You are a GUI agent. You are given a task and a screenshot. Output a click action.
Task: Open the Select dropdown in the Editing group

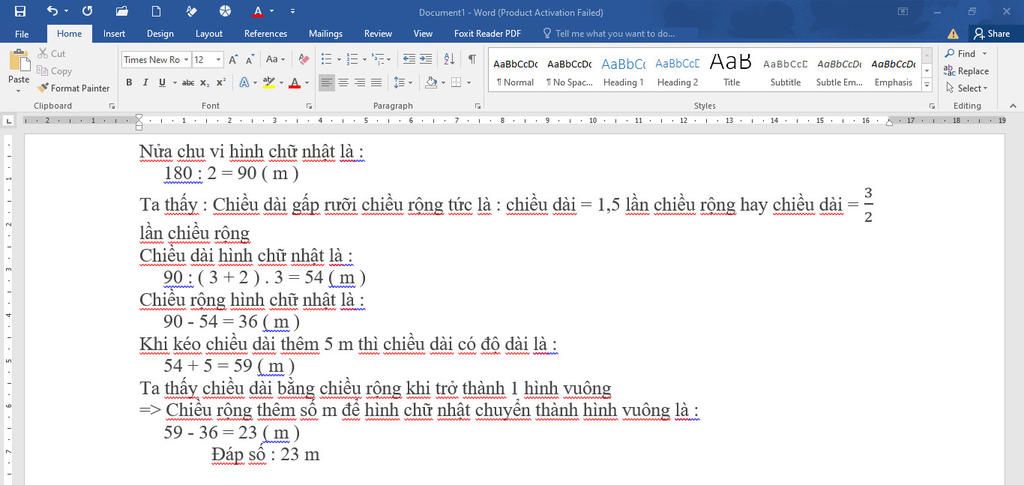[966, 87]
